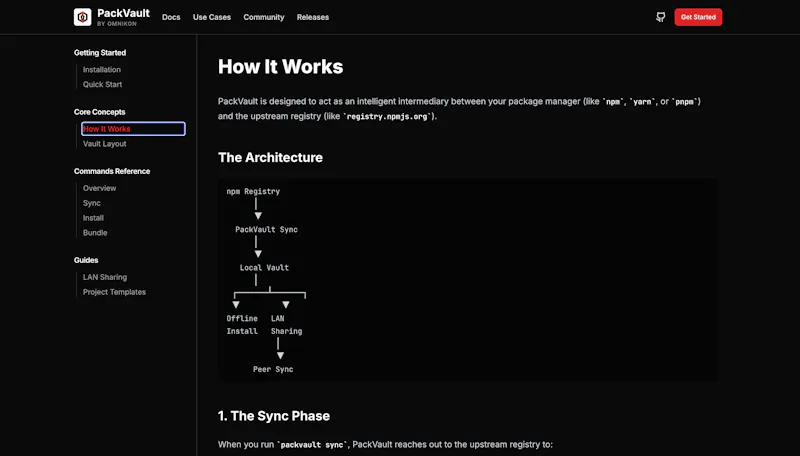Open the Quick Start sidebar link
The width and height of the screenshot is (800, 456).
(103, 84)
